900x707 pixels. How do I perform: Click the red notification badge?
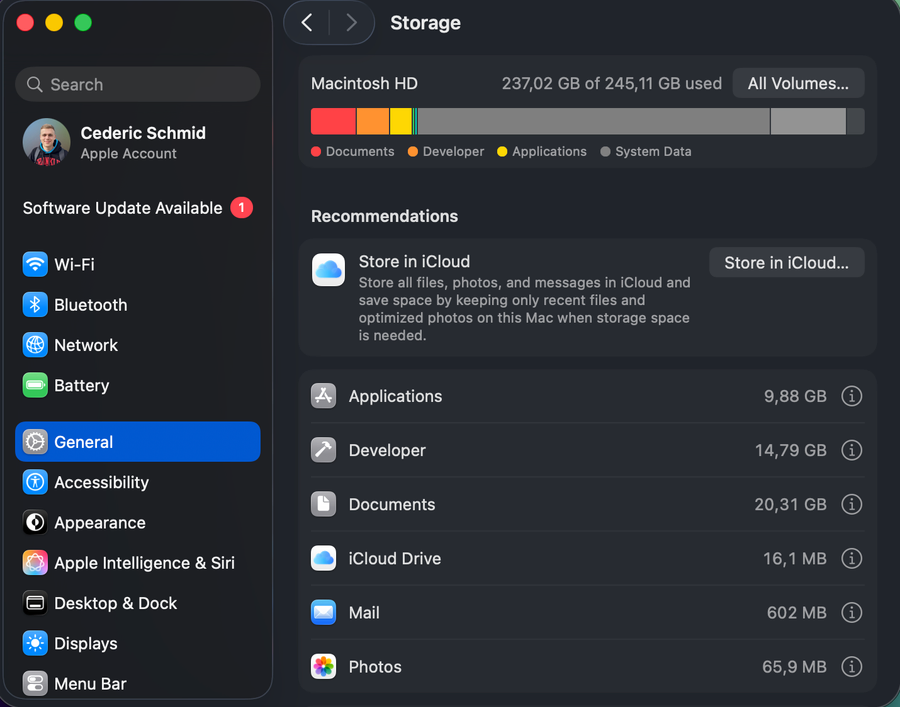[x=242, y=208]
